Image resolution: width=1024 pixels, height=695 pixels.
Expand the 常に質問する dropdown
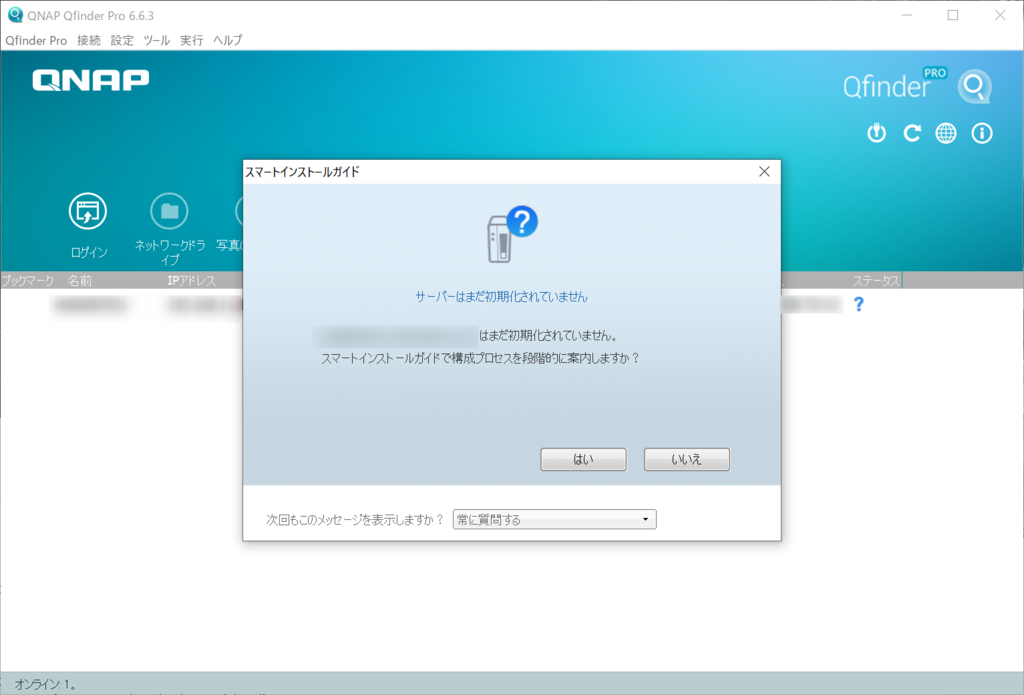point(554,519)
